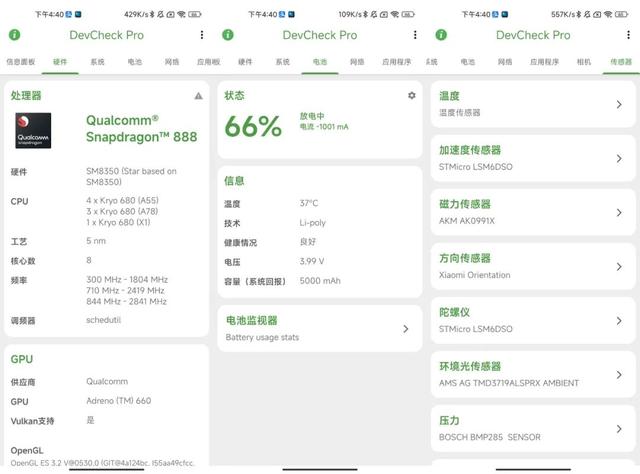Tap the 3.99 V voltage value

[312, 261]
